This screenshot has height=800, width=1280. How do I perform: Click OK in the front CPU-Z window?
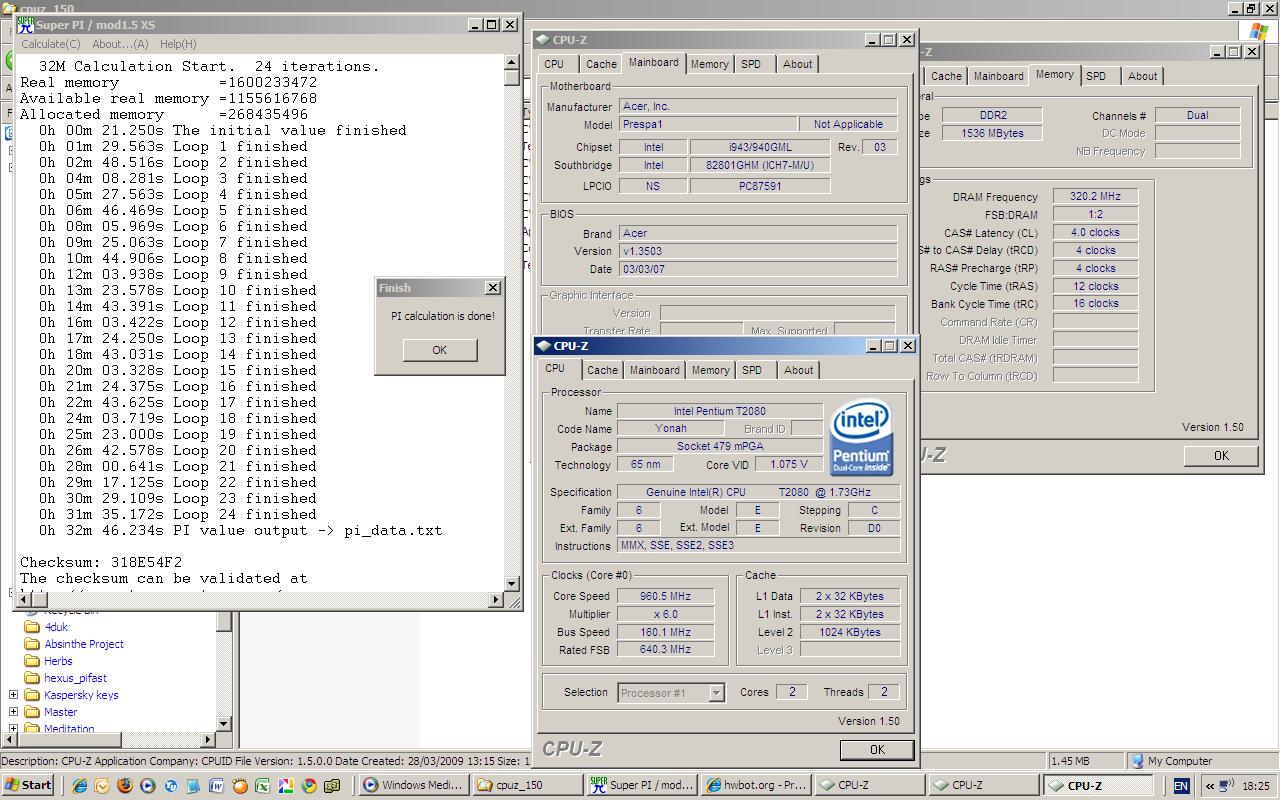(876, 749)
